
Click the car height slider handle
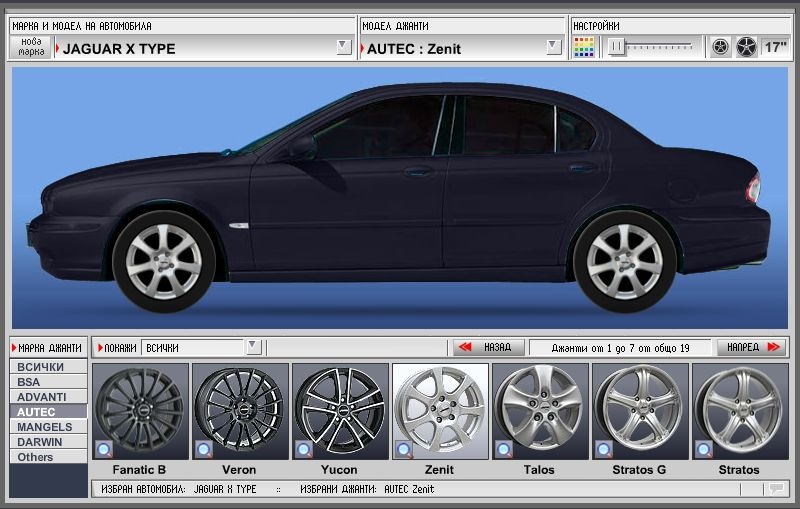pyautogui.click(x=618, y=47)
